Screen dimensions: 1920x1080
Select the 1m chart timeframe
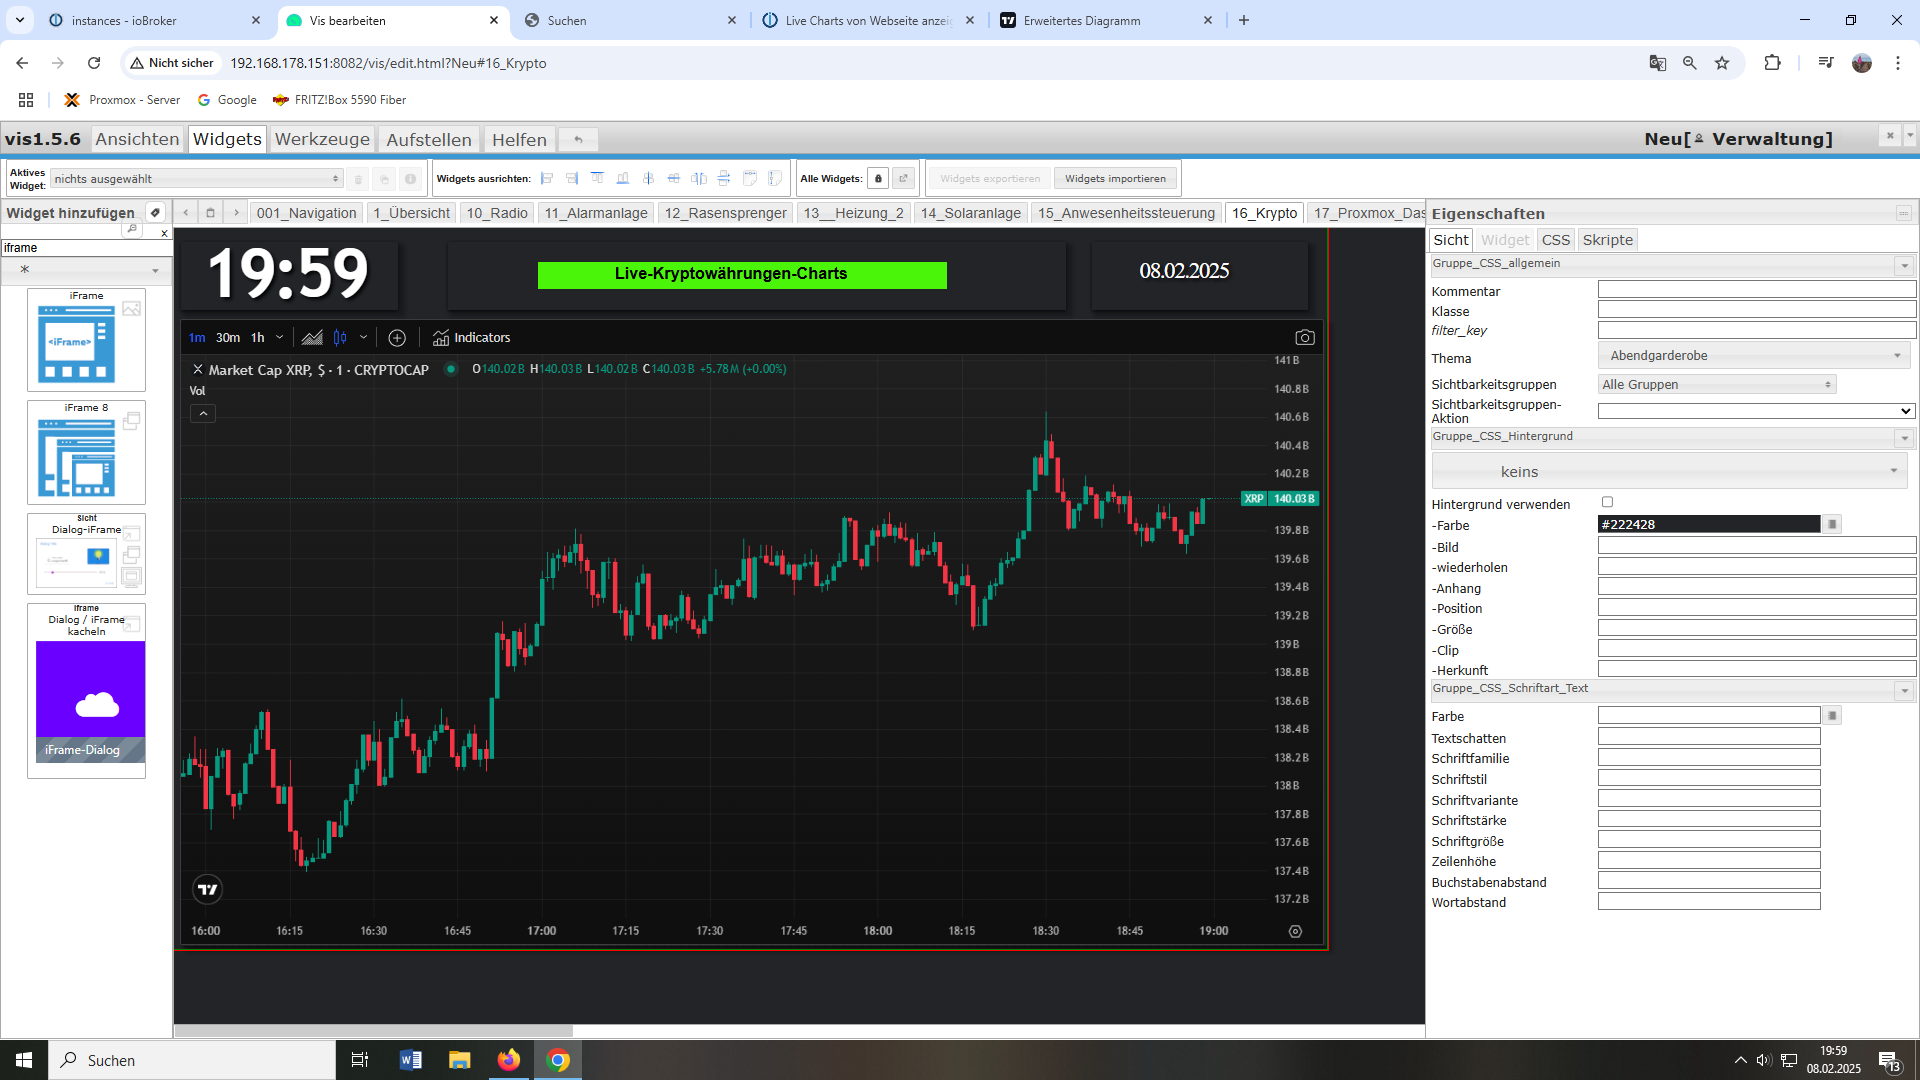pyautogui.click(x=197, y=338)
